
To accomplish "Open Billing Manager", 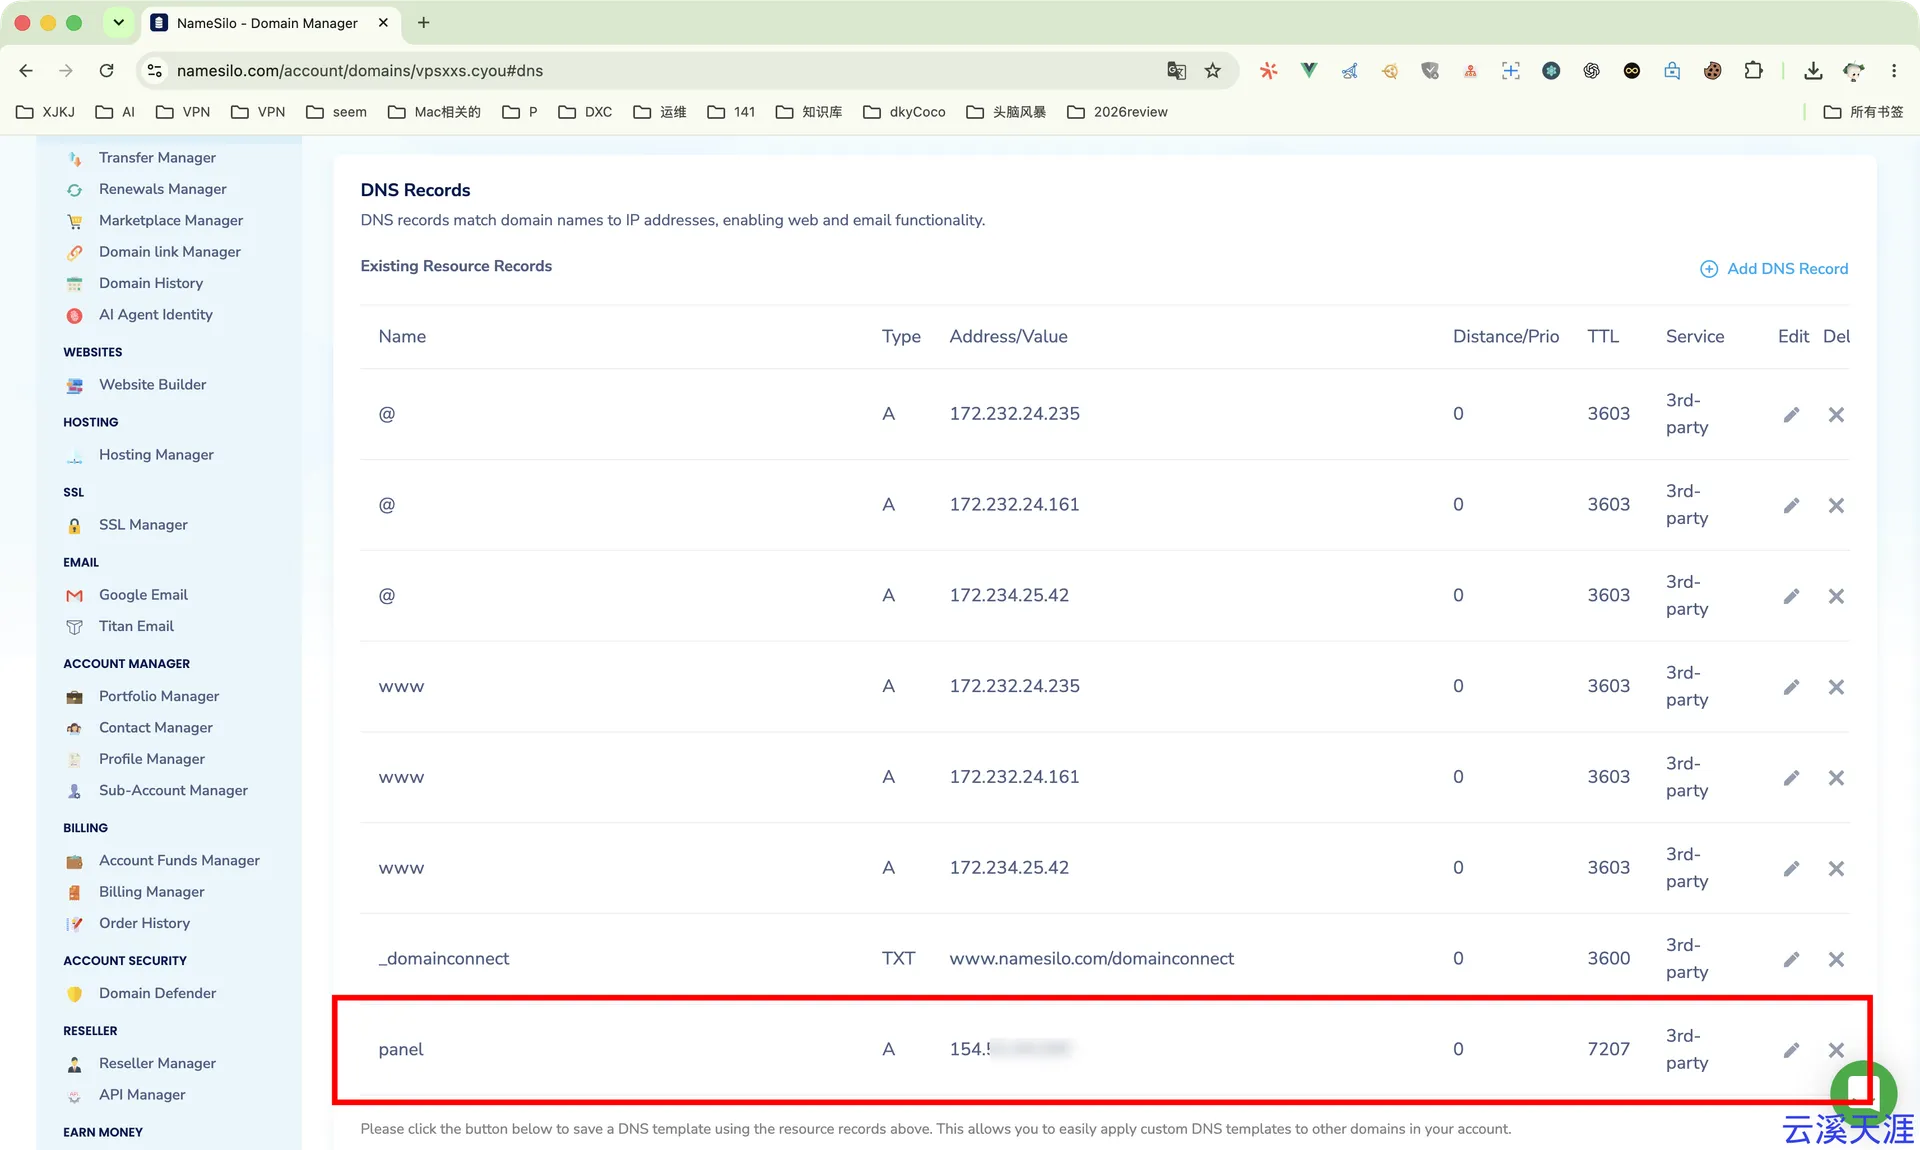I will click(151, 892).
